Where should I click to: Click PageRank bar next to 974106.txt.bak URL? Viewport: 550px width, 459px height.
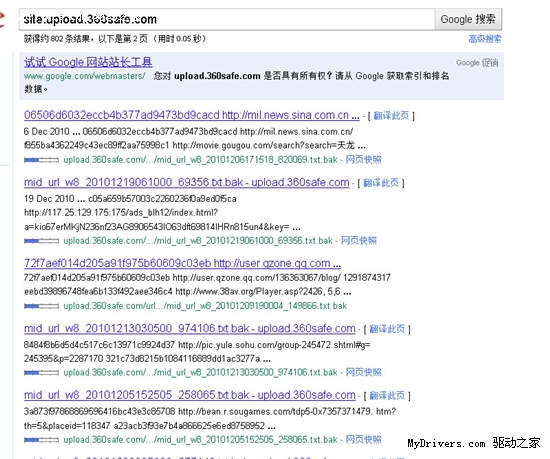(x=41, y=373)
